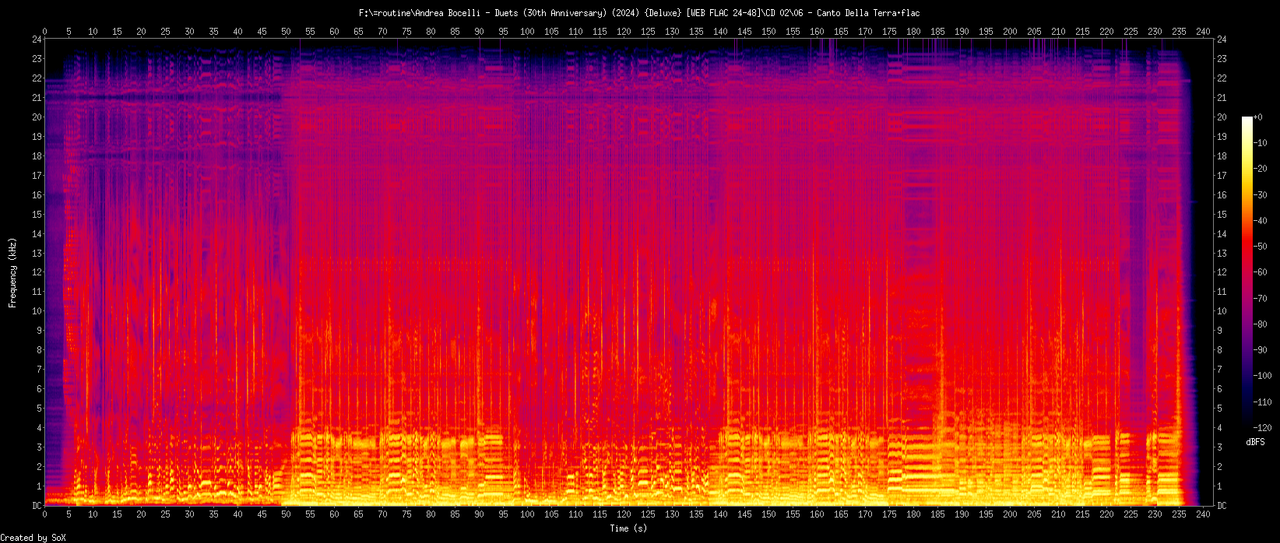
Task: Click "DC" on the left frequency axis
Action: [x=37, y=505]
